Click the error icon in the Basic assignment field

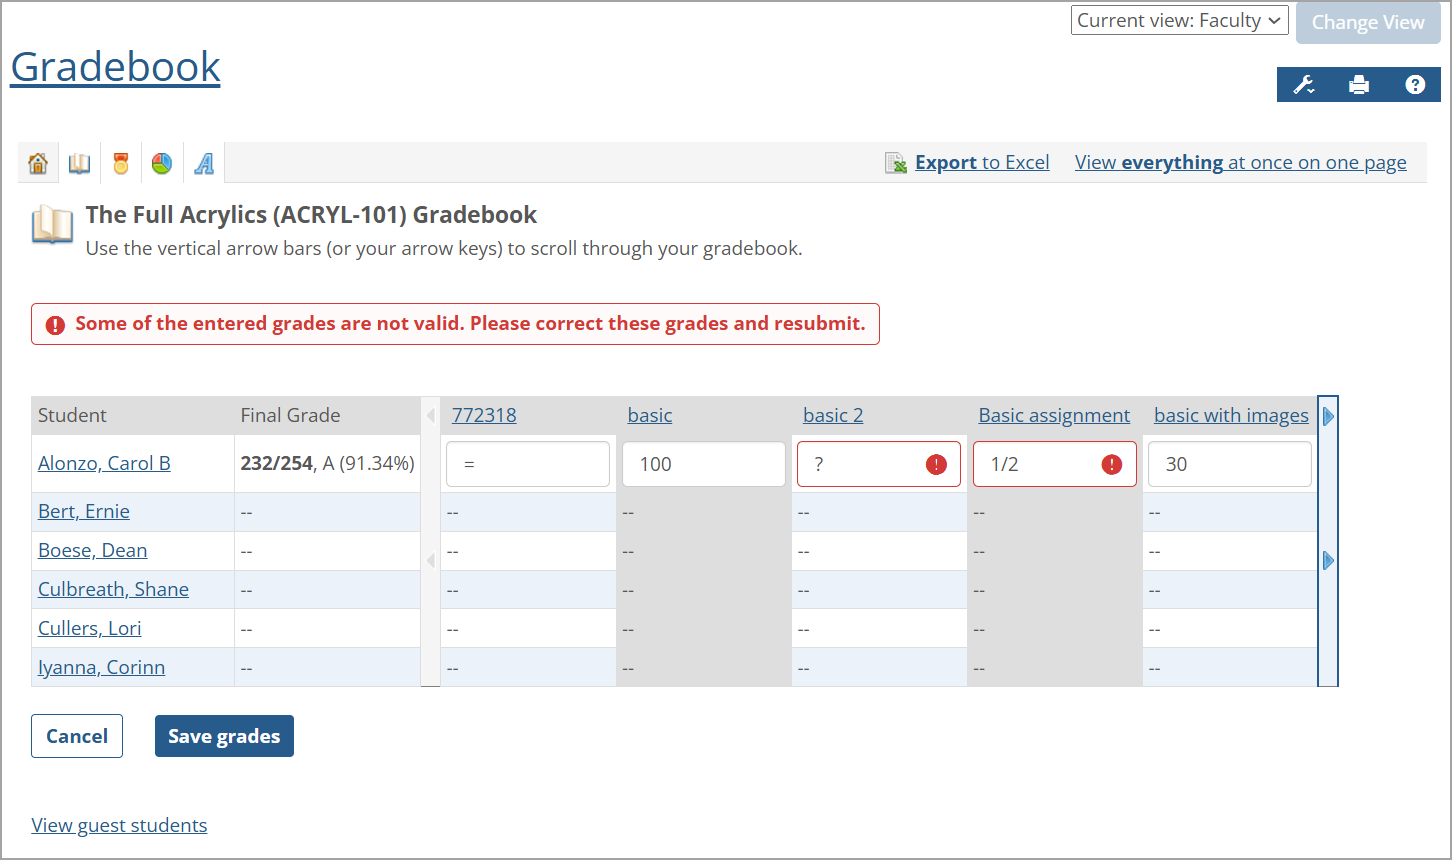coord(1112,464)
